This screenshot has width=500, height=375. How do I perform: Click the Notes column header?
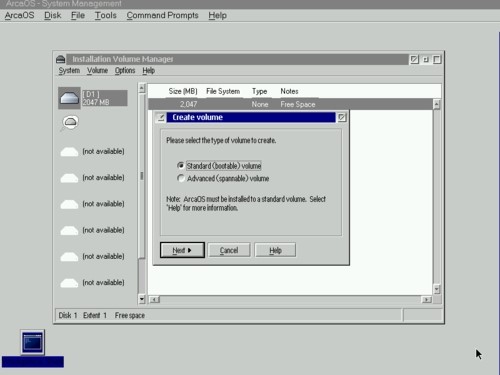pos(289,91)
